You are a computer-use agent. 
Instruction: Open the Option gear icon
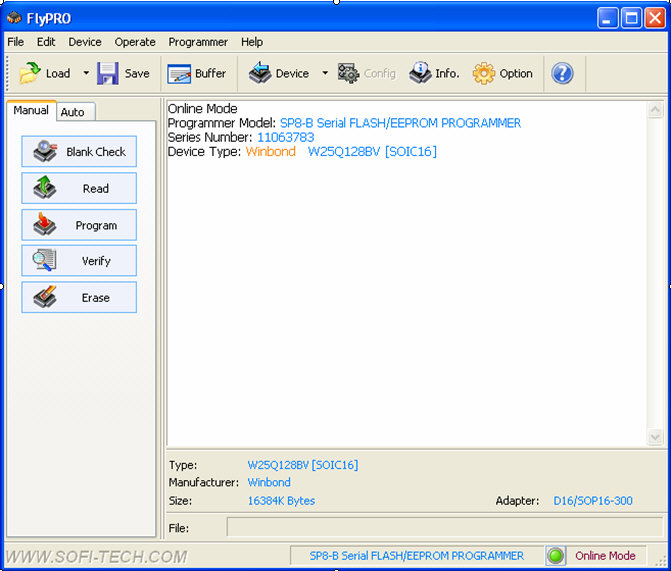pyautogui.click(x=484, y=73)
